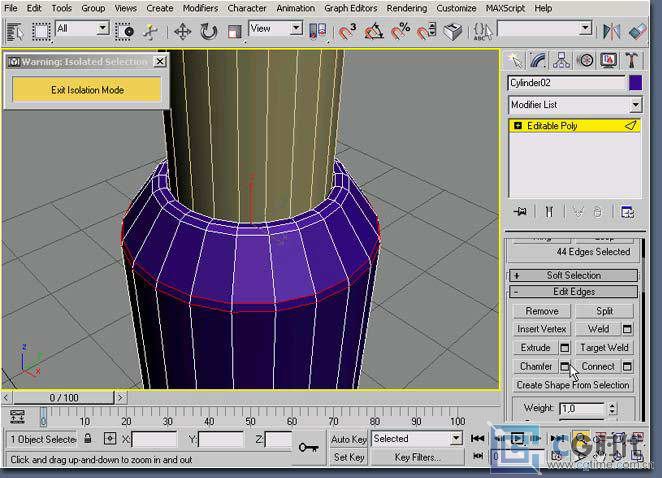Click the Remove button
The height and width of the screenshot is (478, 662).
point(542,311)
